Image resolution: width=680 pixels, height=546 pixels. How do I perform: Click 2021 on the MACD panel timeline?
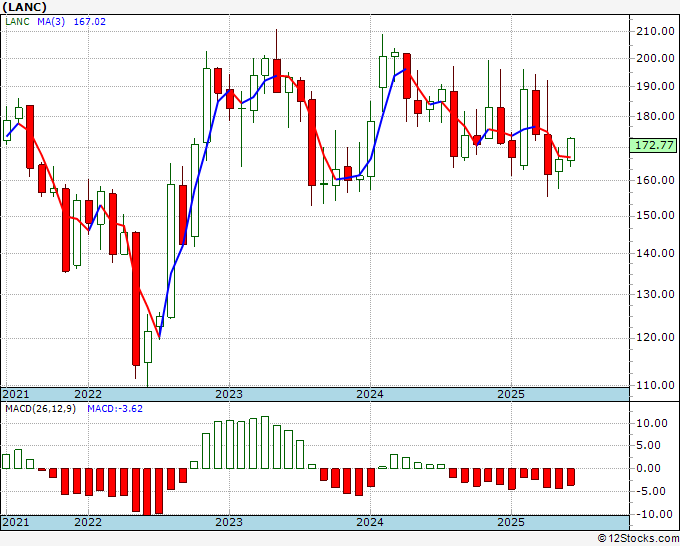[16, 522]
